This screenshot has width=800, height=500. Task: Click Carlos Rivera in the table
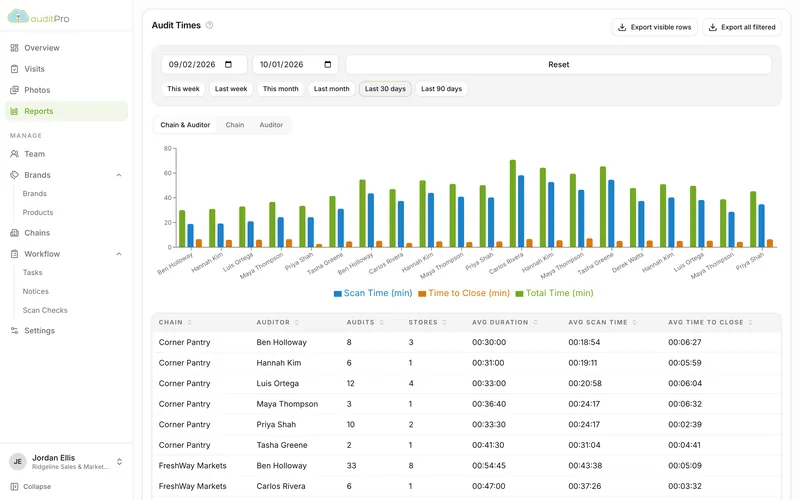click(x=281, y=486)
